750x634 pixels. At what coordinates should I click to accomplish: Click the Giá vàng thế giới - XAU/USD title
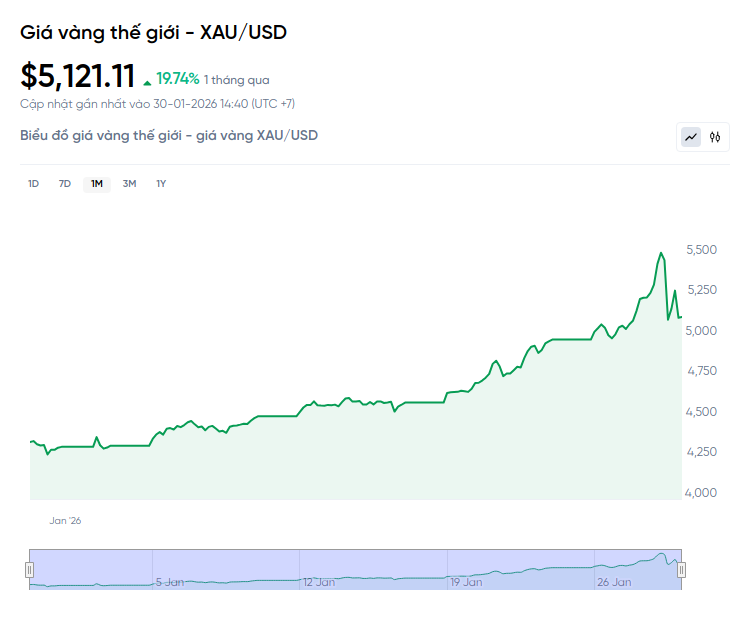pos(154,32)
